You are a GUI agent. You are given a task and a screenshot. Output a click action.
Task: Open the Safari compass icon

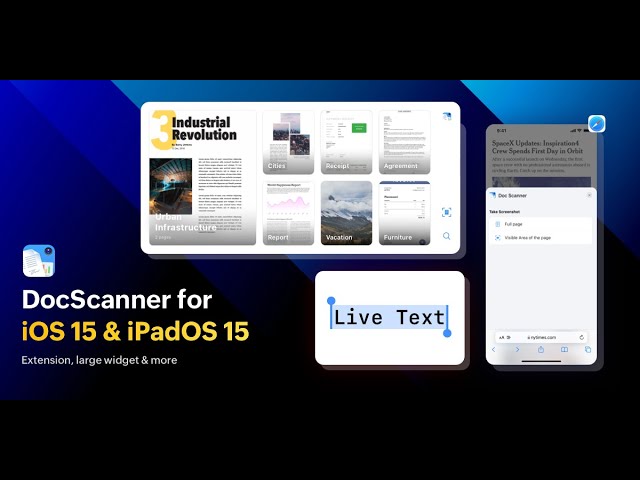[x=596, y=123]
